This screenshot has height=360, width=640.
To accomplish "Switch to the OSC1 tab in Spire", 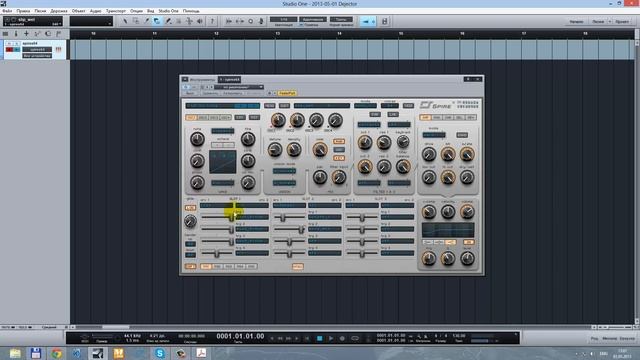I will (x=191, y=118).
